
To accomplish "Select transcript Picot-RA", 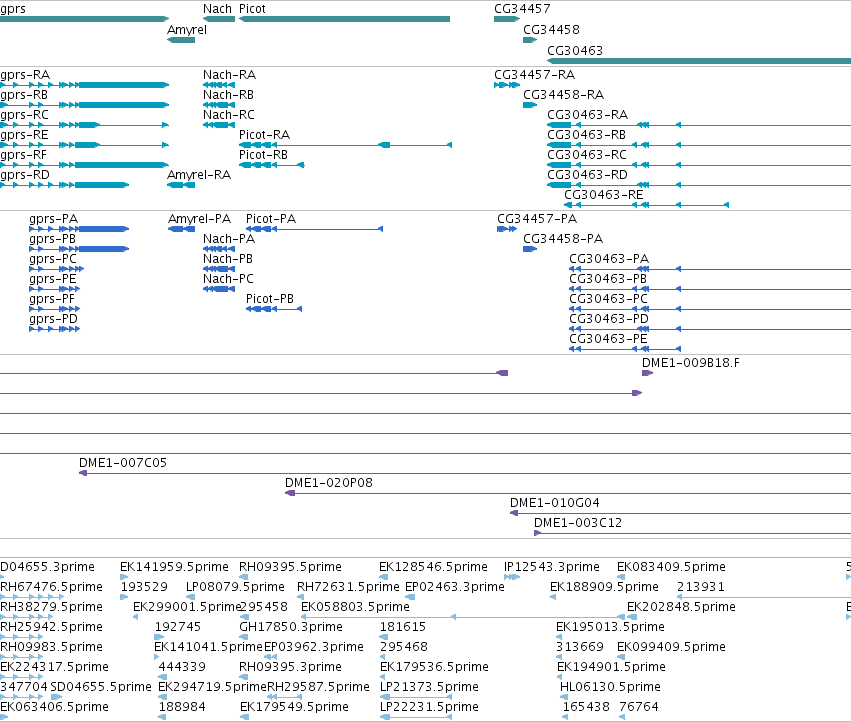I will point(346,145).
